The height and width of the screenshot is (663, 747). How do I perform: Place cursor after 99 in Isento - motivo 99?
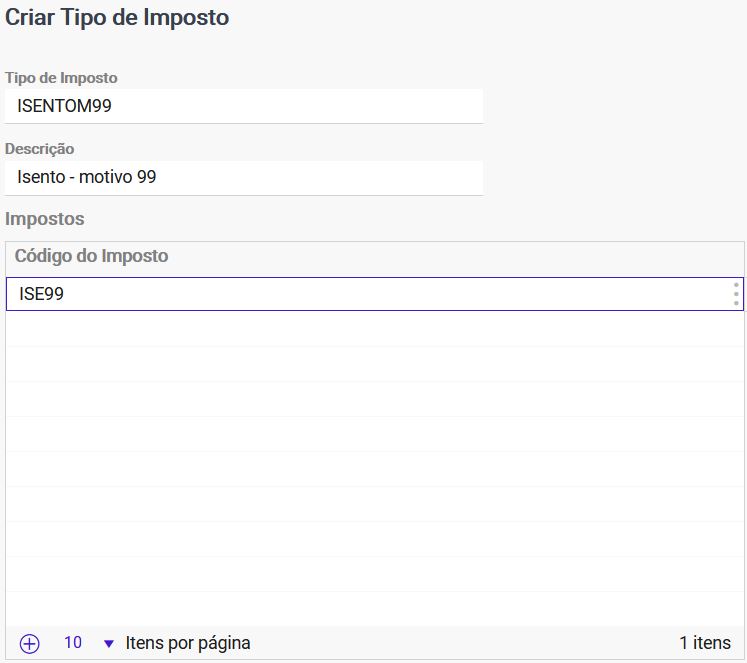[x=158, y=177]
